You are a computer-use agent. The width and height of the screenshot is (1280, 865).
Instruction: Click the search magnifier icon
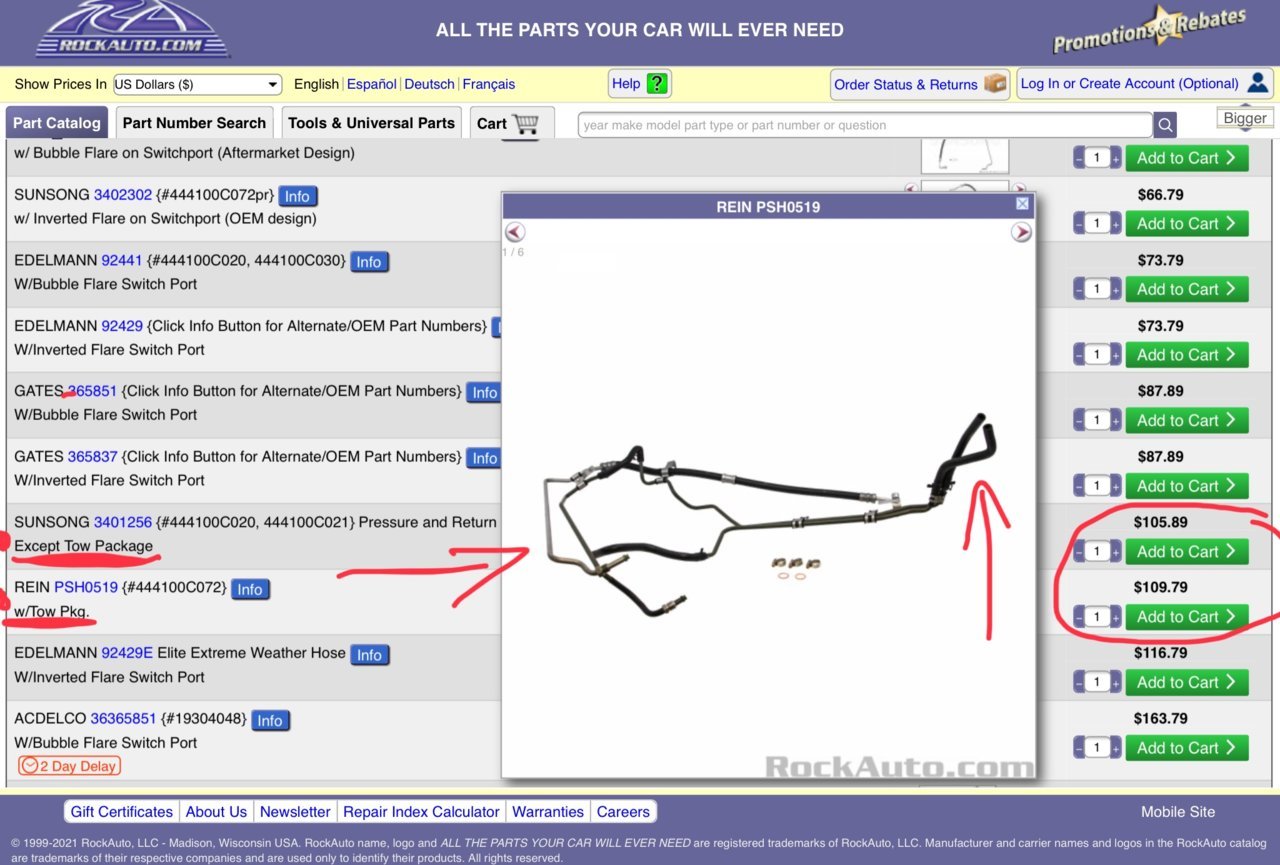(x=1165, y=125)
